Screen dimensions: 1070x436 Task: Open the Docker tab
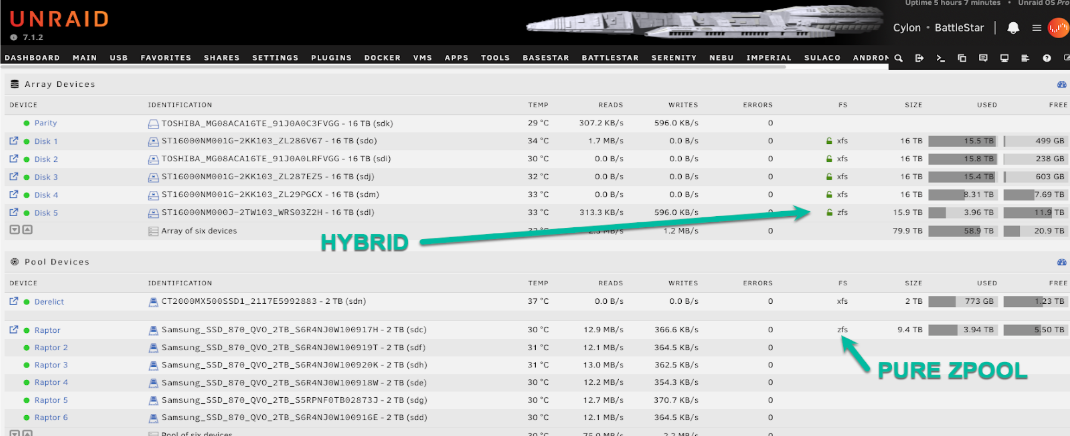click(382, 58)
